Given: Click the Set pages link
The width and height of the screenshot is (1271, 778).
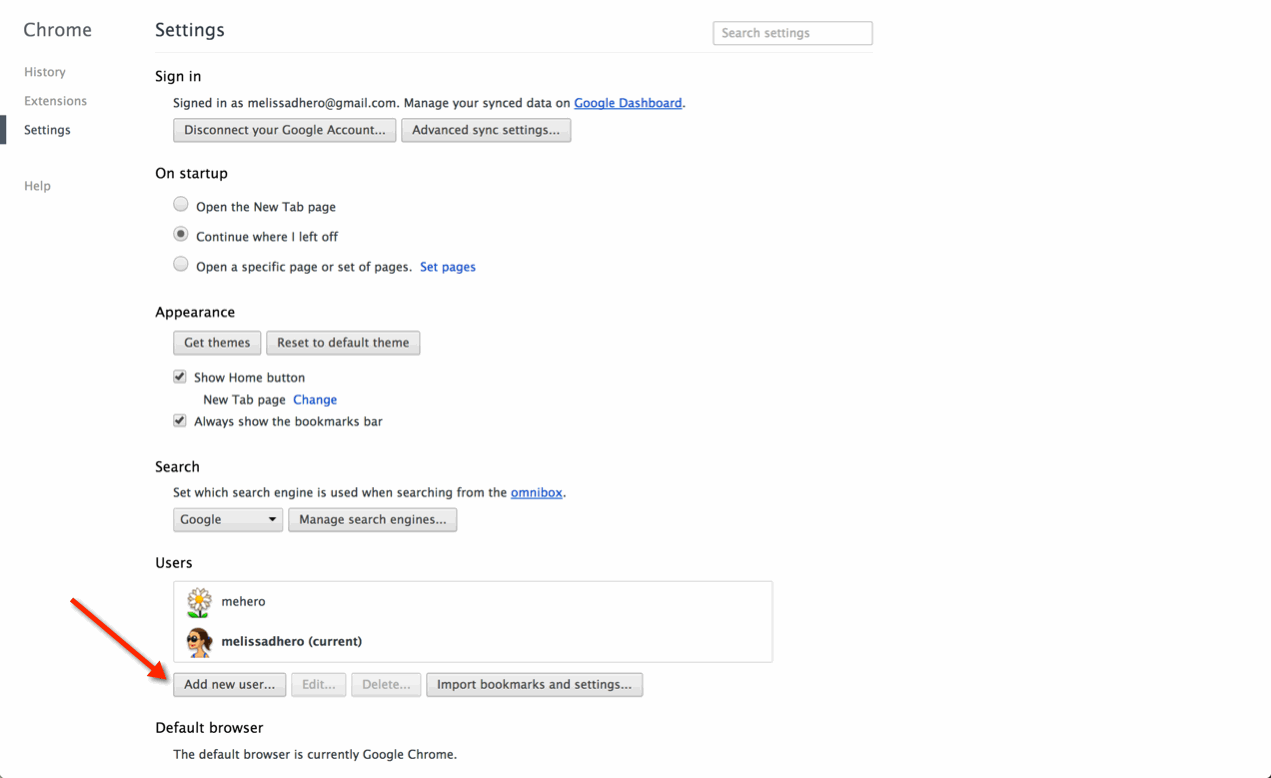Looking at the screenshot, I should [448, 267].
